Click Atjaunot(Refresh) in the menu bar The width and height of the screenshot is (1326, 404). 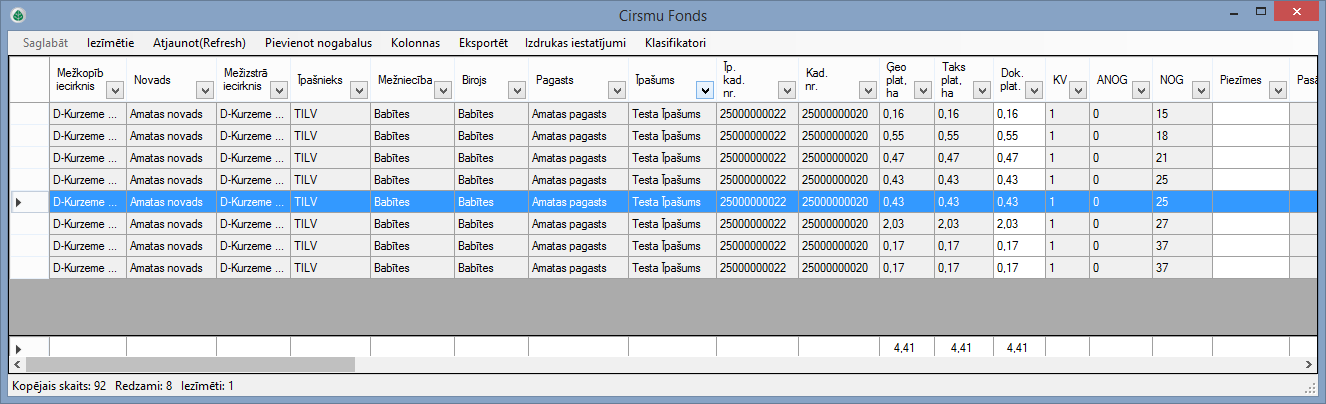[x=199, y=43]
